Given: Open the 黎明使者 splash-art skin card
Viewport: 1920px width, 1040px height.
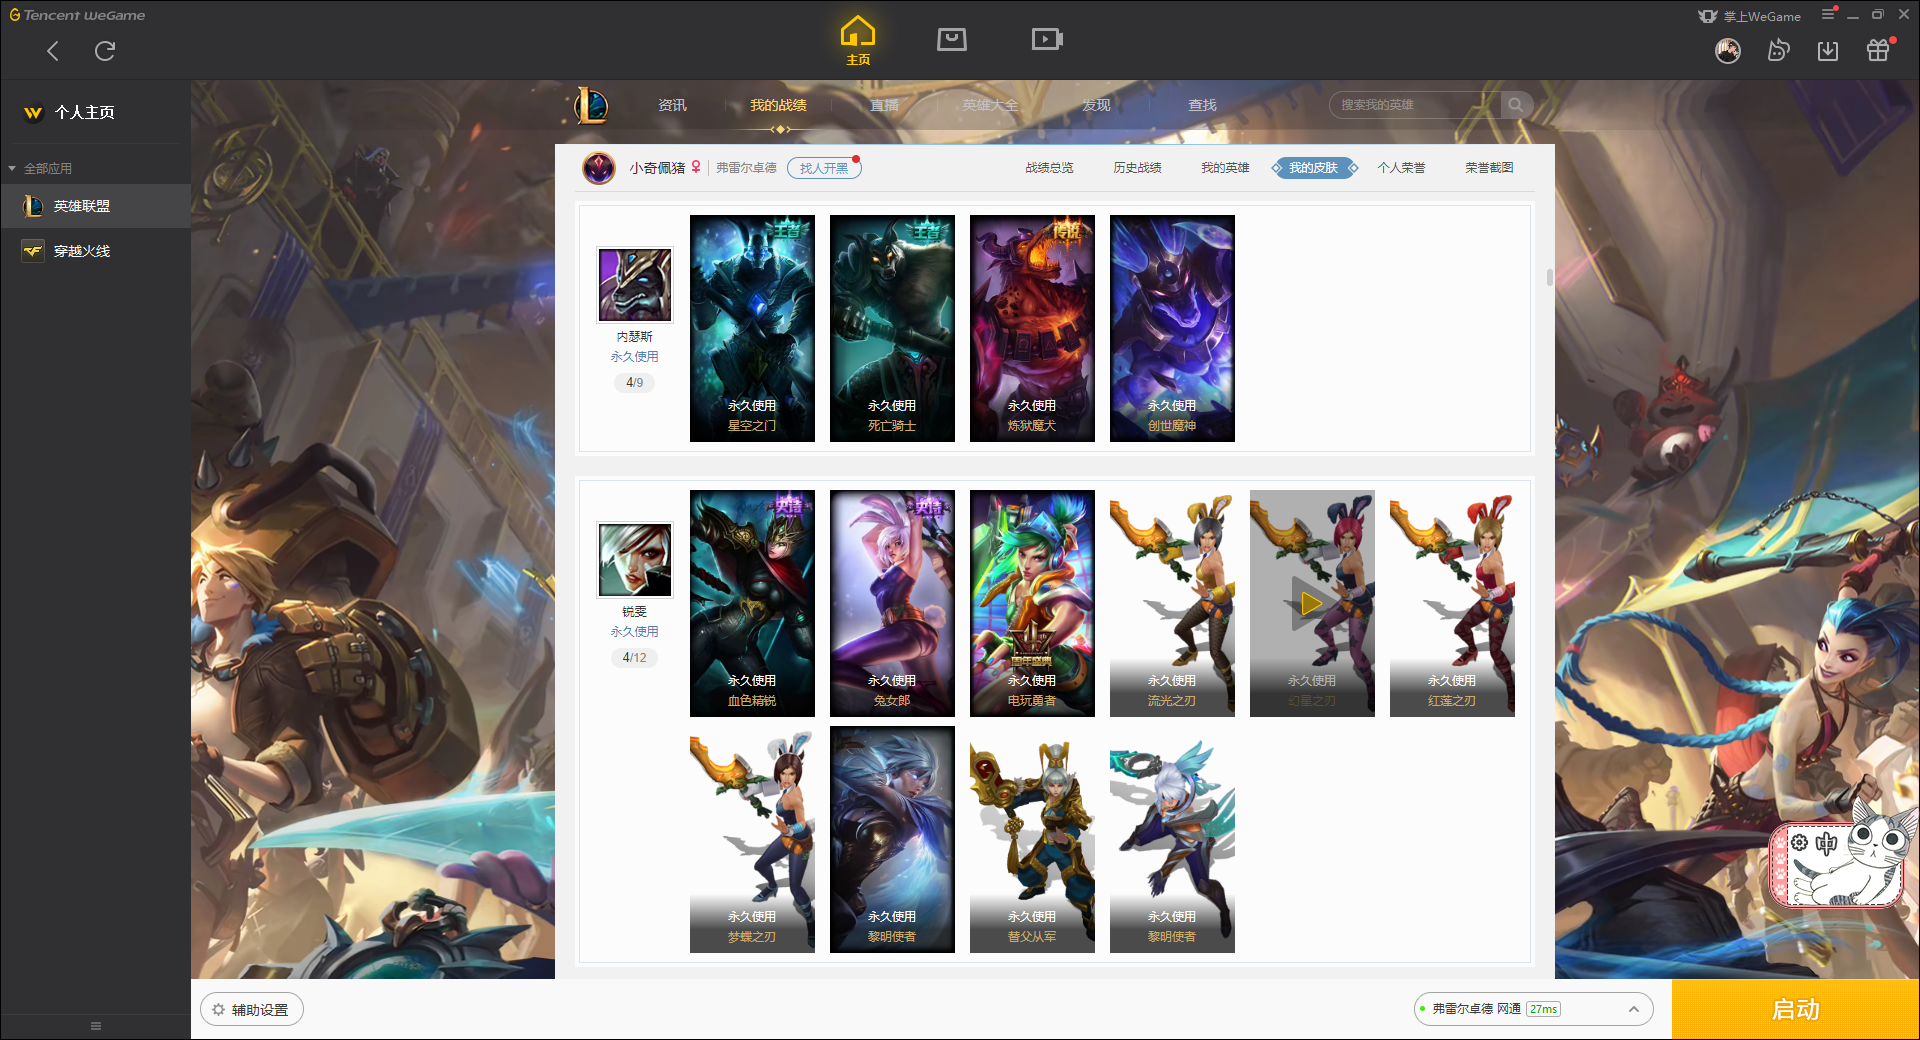Looking at the screenshot, I should click(892, 840).
